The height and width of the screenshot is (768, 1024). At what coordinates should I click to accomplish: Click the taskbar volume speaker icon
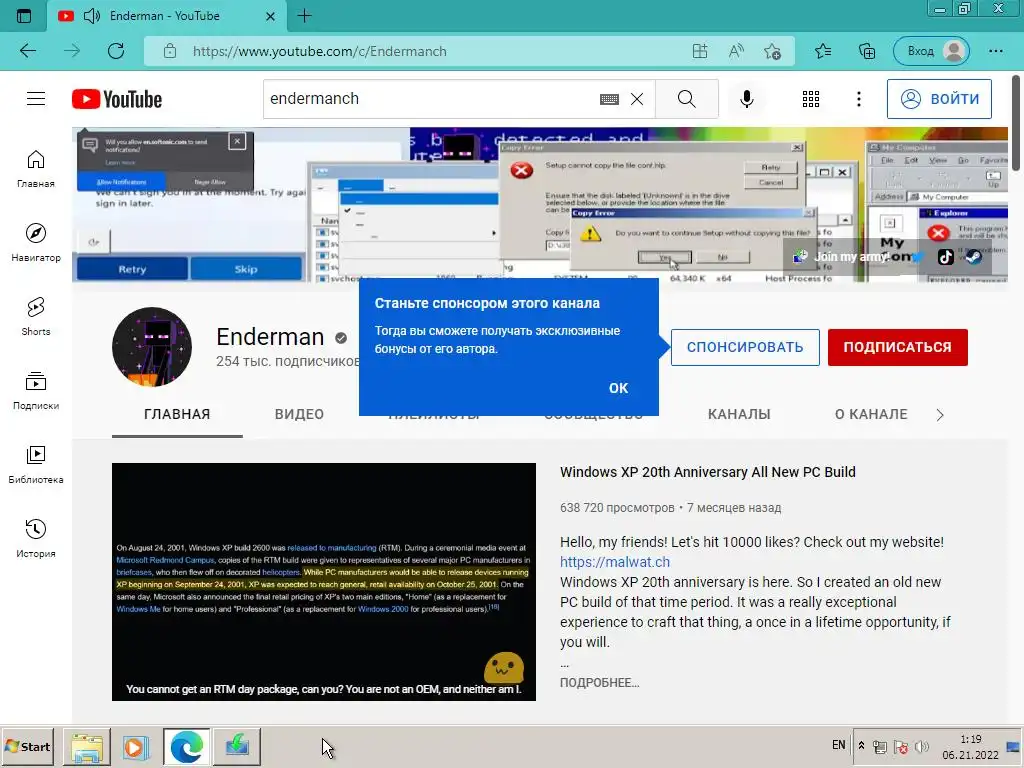tap(921, 746)
